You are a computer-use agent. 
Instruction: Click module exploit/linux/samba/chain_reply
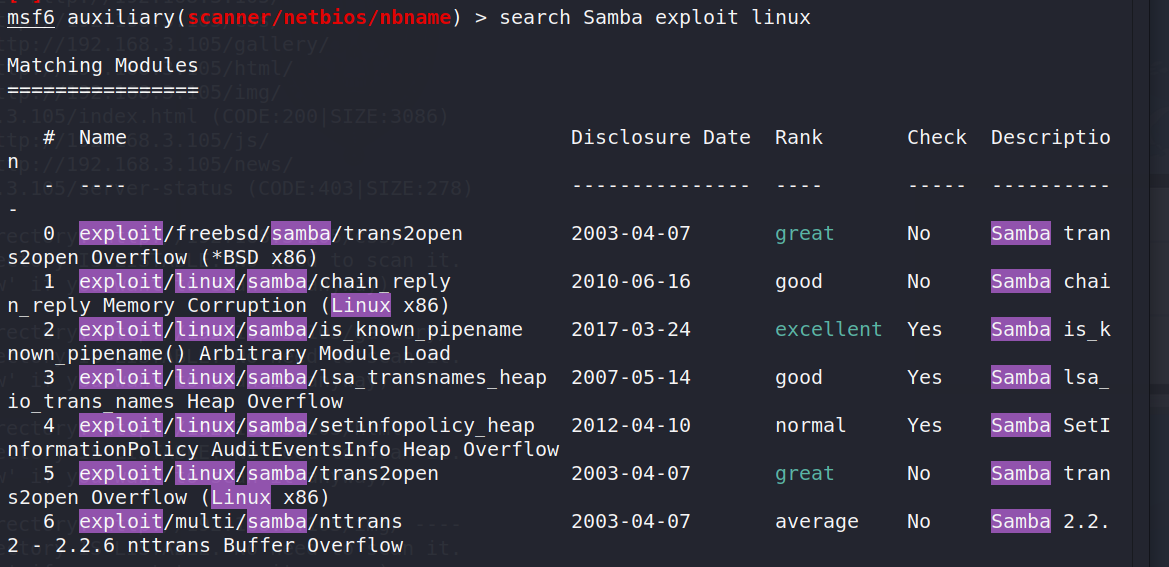265,282
